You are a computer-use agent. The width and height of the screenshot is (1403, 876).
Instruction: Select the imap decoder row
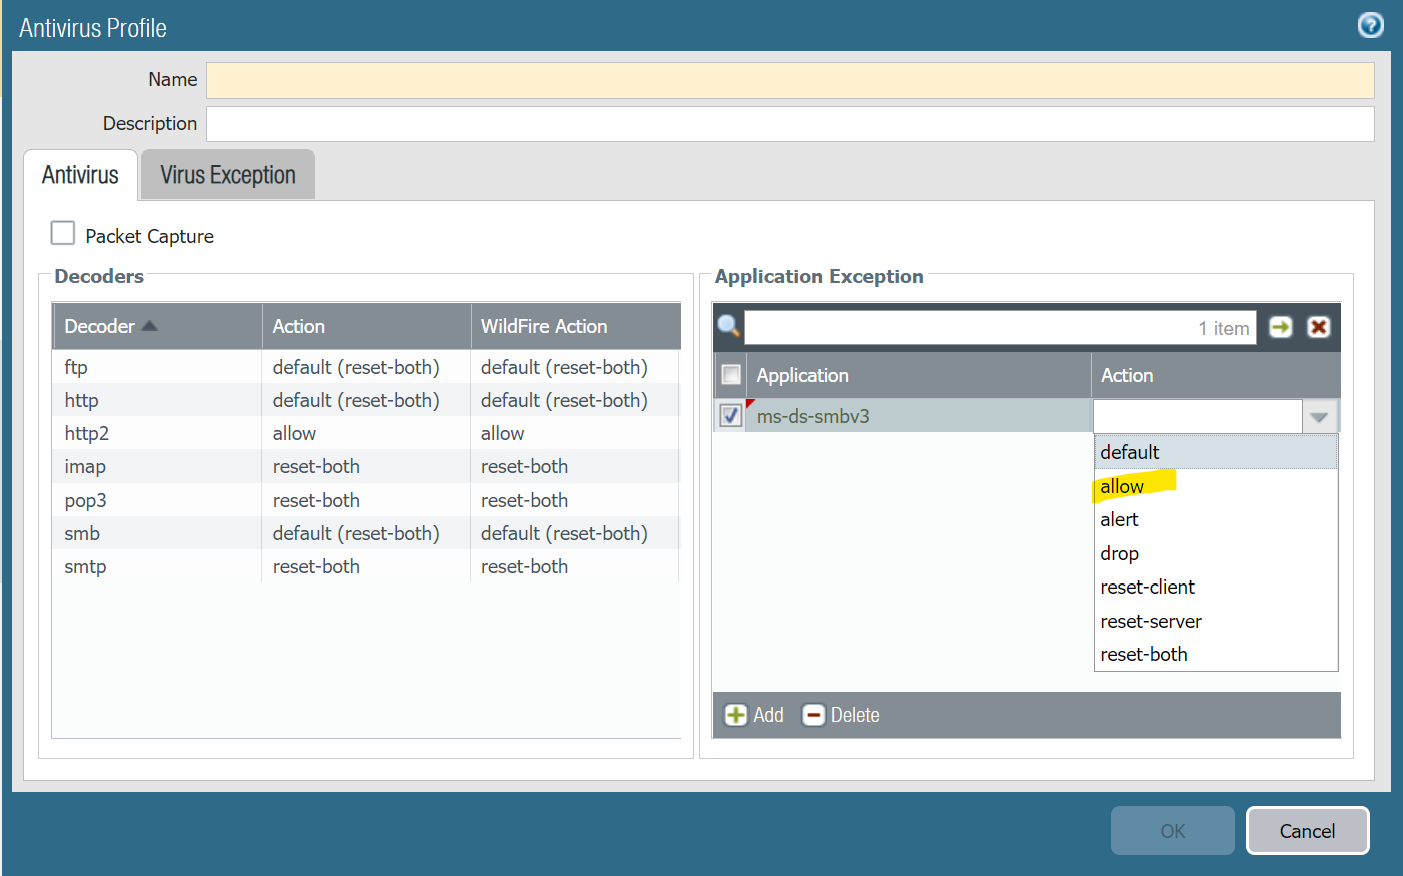[x=365, y=466]
